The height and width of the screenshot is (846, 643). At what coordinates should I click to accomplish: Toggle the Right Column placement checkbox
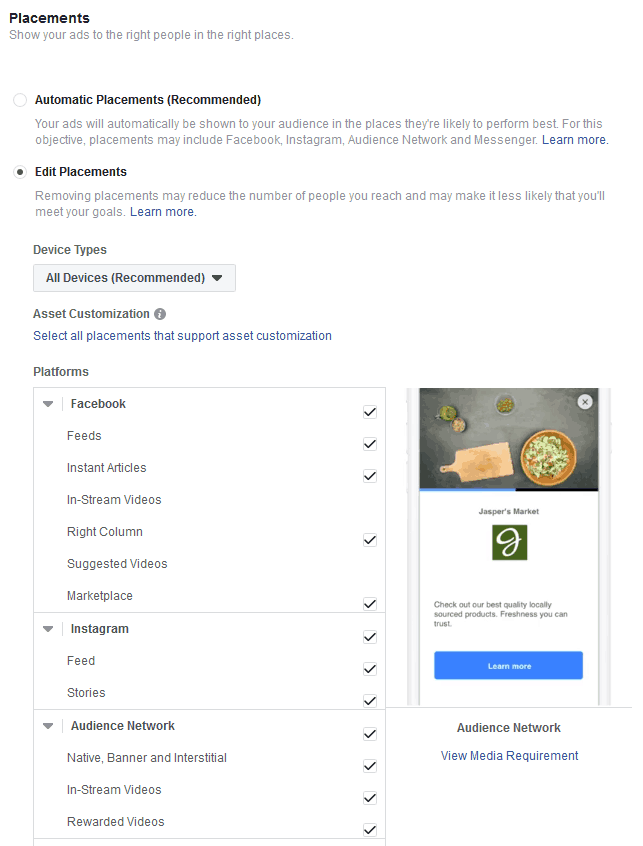tap(370, 540)
